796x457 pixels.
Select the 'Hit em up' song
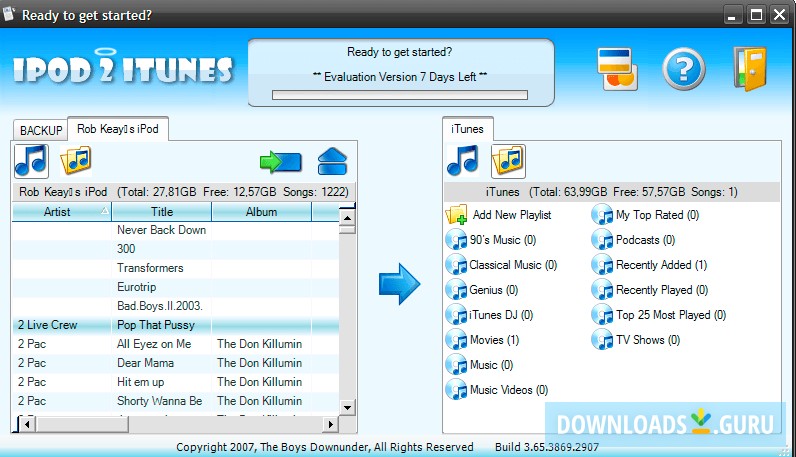[141, 382]
